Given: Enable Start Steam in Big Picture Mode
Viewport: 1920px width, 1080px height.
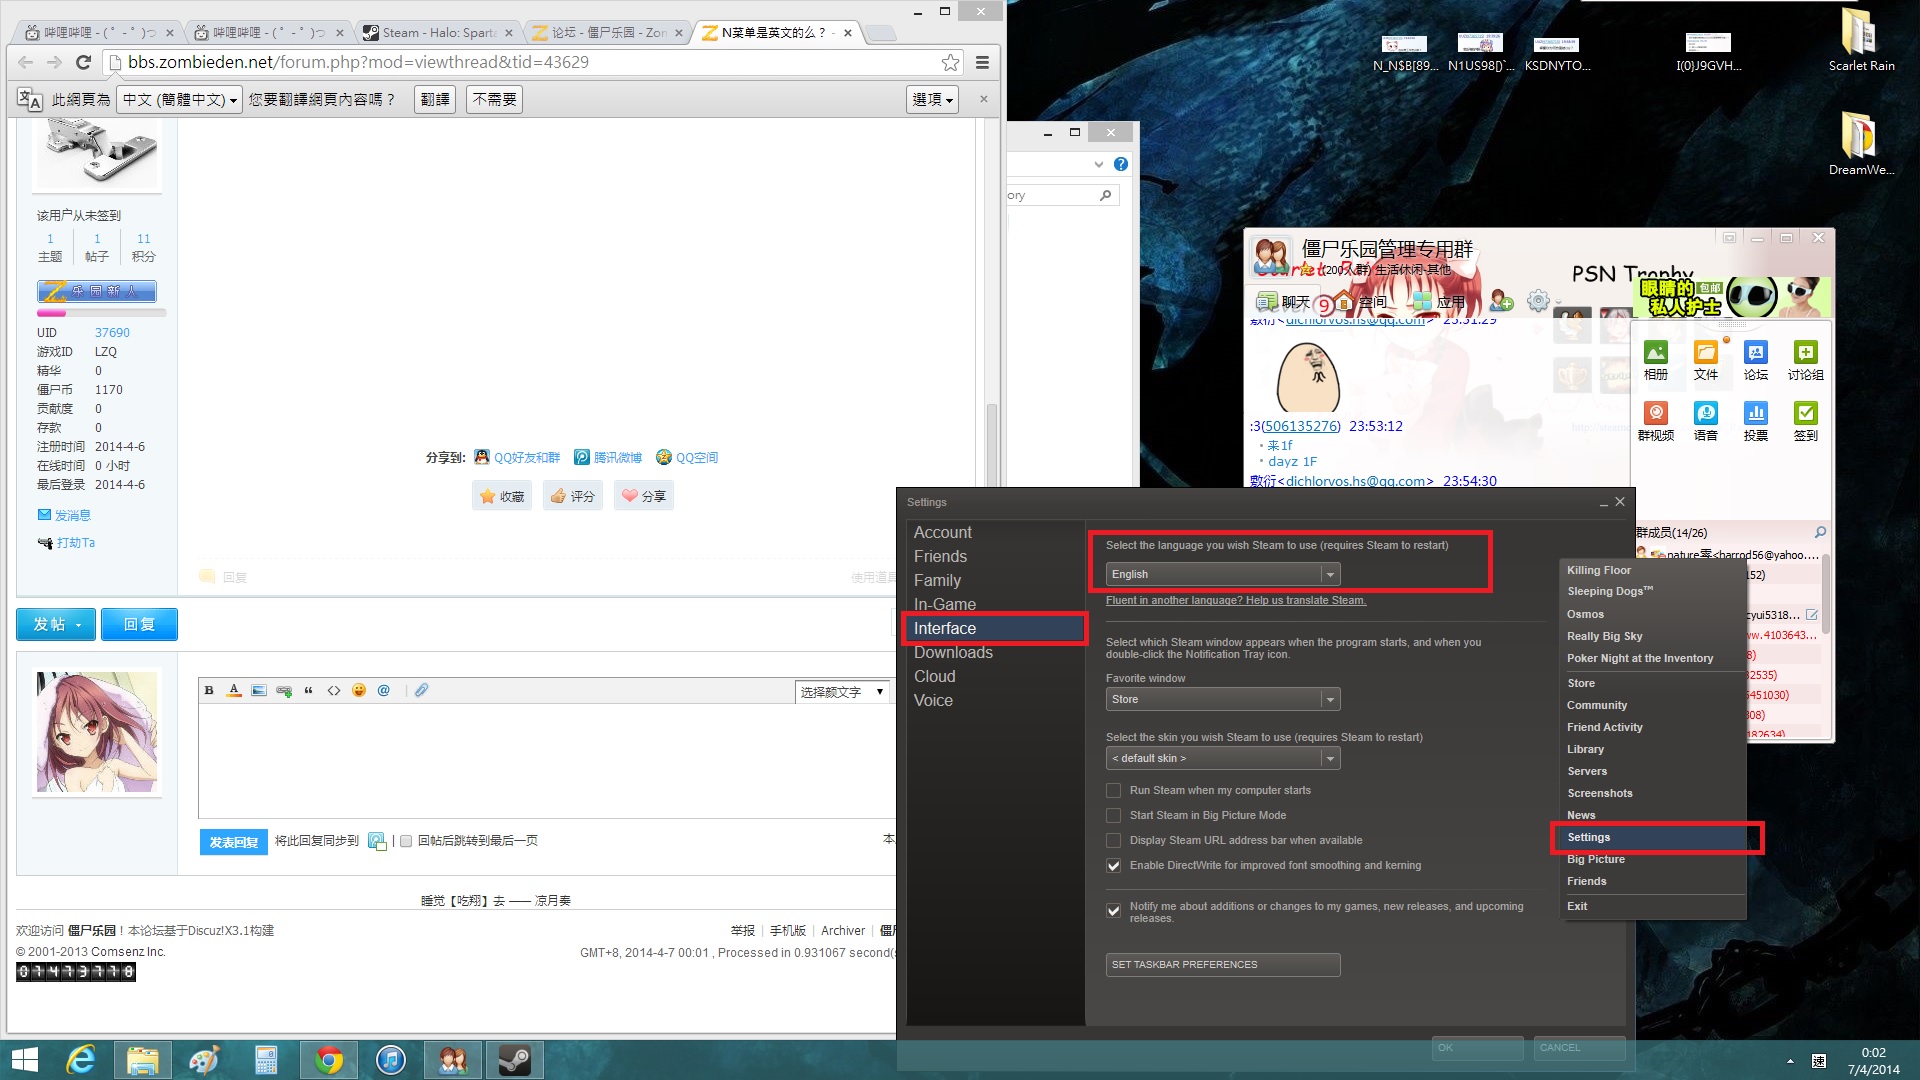Looking at the screenshot, I should click(x=1113, y=815).
